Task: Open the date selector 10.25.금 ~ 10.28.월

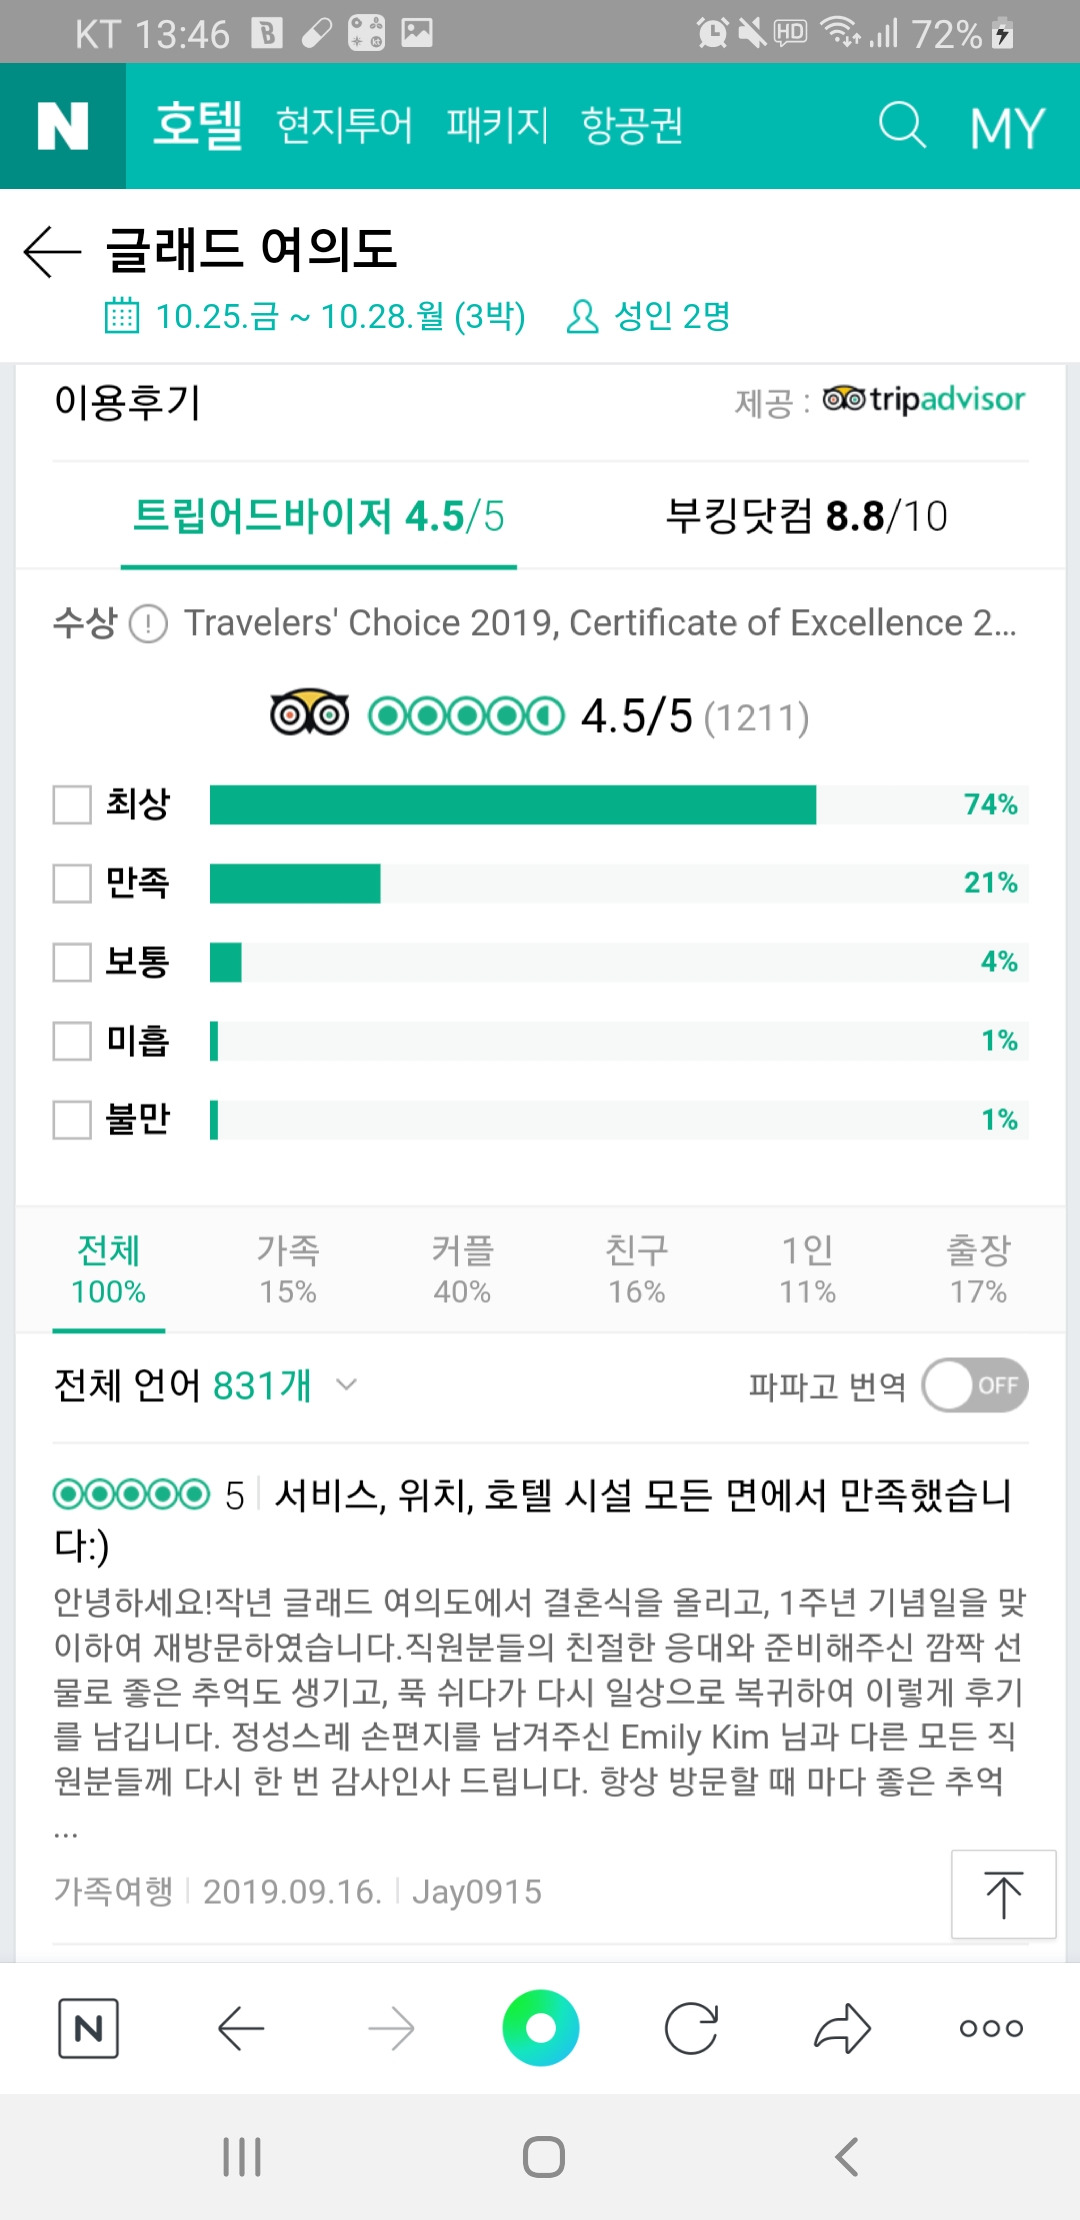Action: 315,316
